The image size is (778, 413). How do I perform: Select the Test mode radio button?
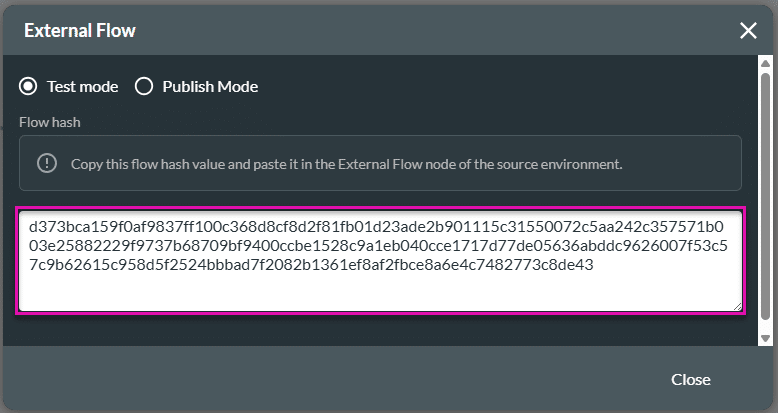(28, 86)
